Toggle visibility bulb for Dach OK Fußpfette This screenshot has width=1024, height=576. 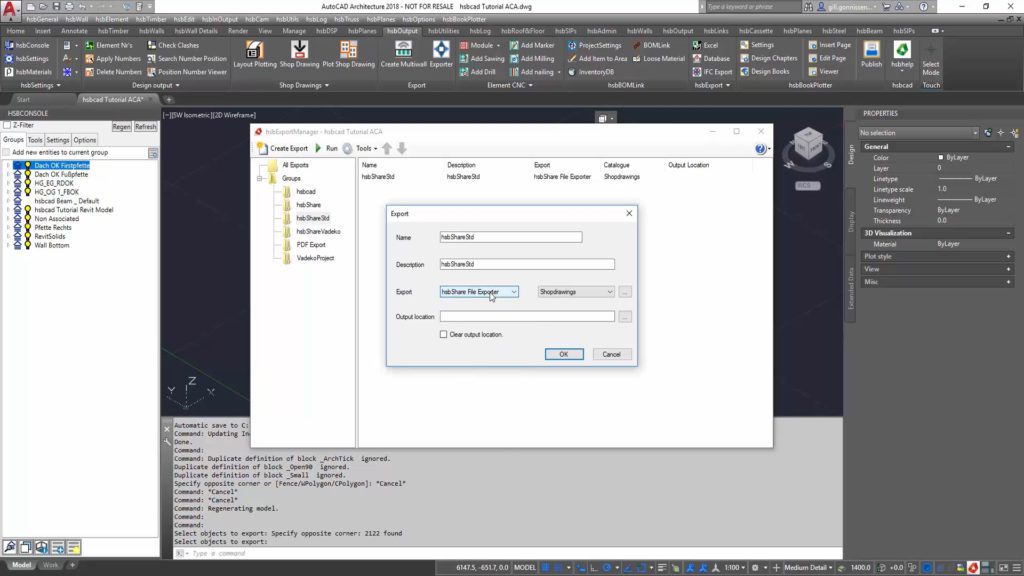pyautogui.click(x=27, y=174)
